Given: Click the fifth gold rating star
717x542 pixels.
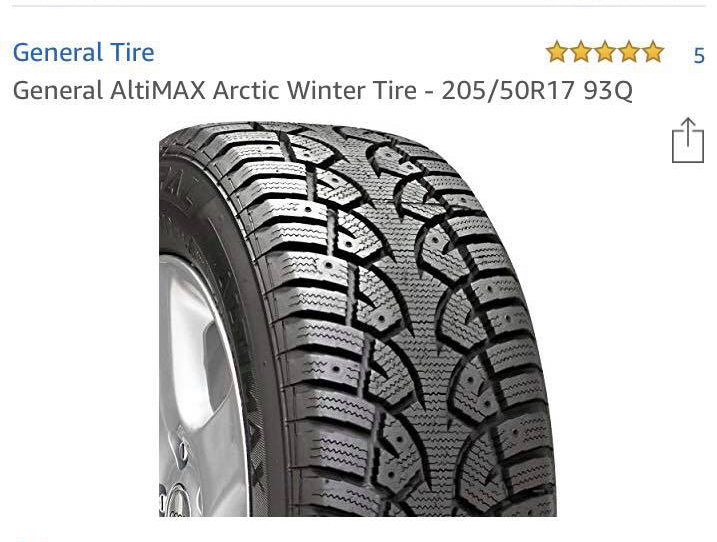Looking at the screenshot, I should [x=653, y=52].
